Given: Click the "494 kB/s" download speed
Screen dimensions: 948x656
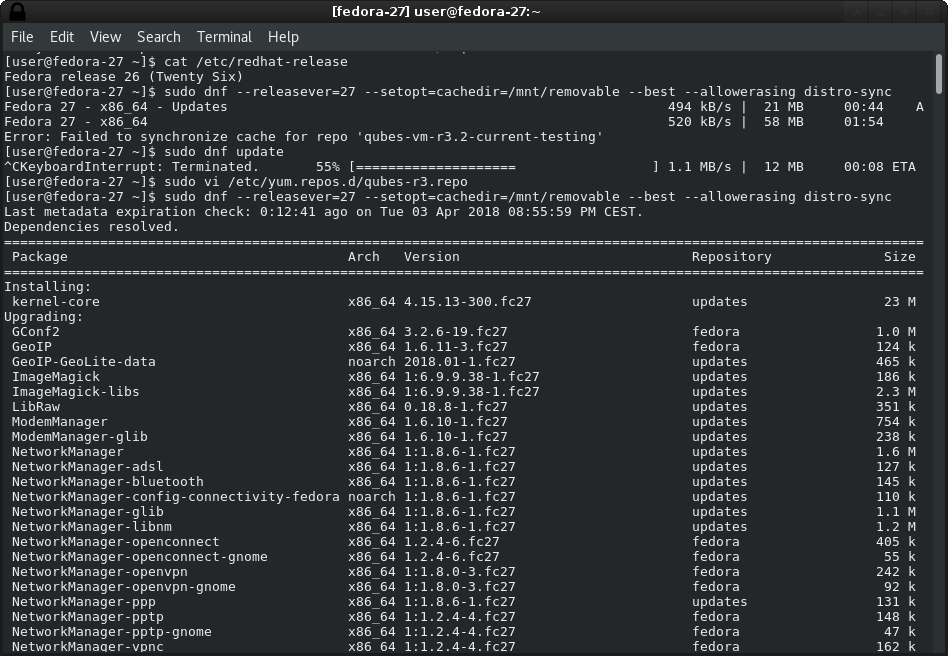Looking at the screenshot, I should (x=700, y=107).
